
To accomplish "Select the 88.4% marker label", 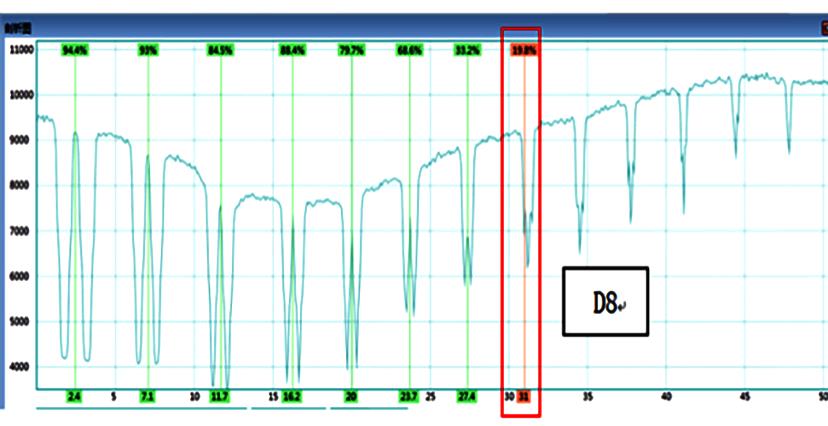I will pyautogui.click(x=292, y=49).
